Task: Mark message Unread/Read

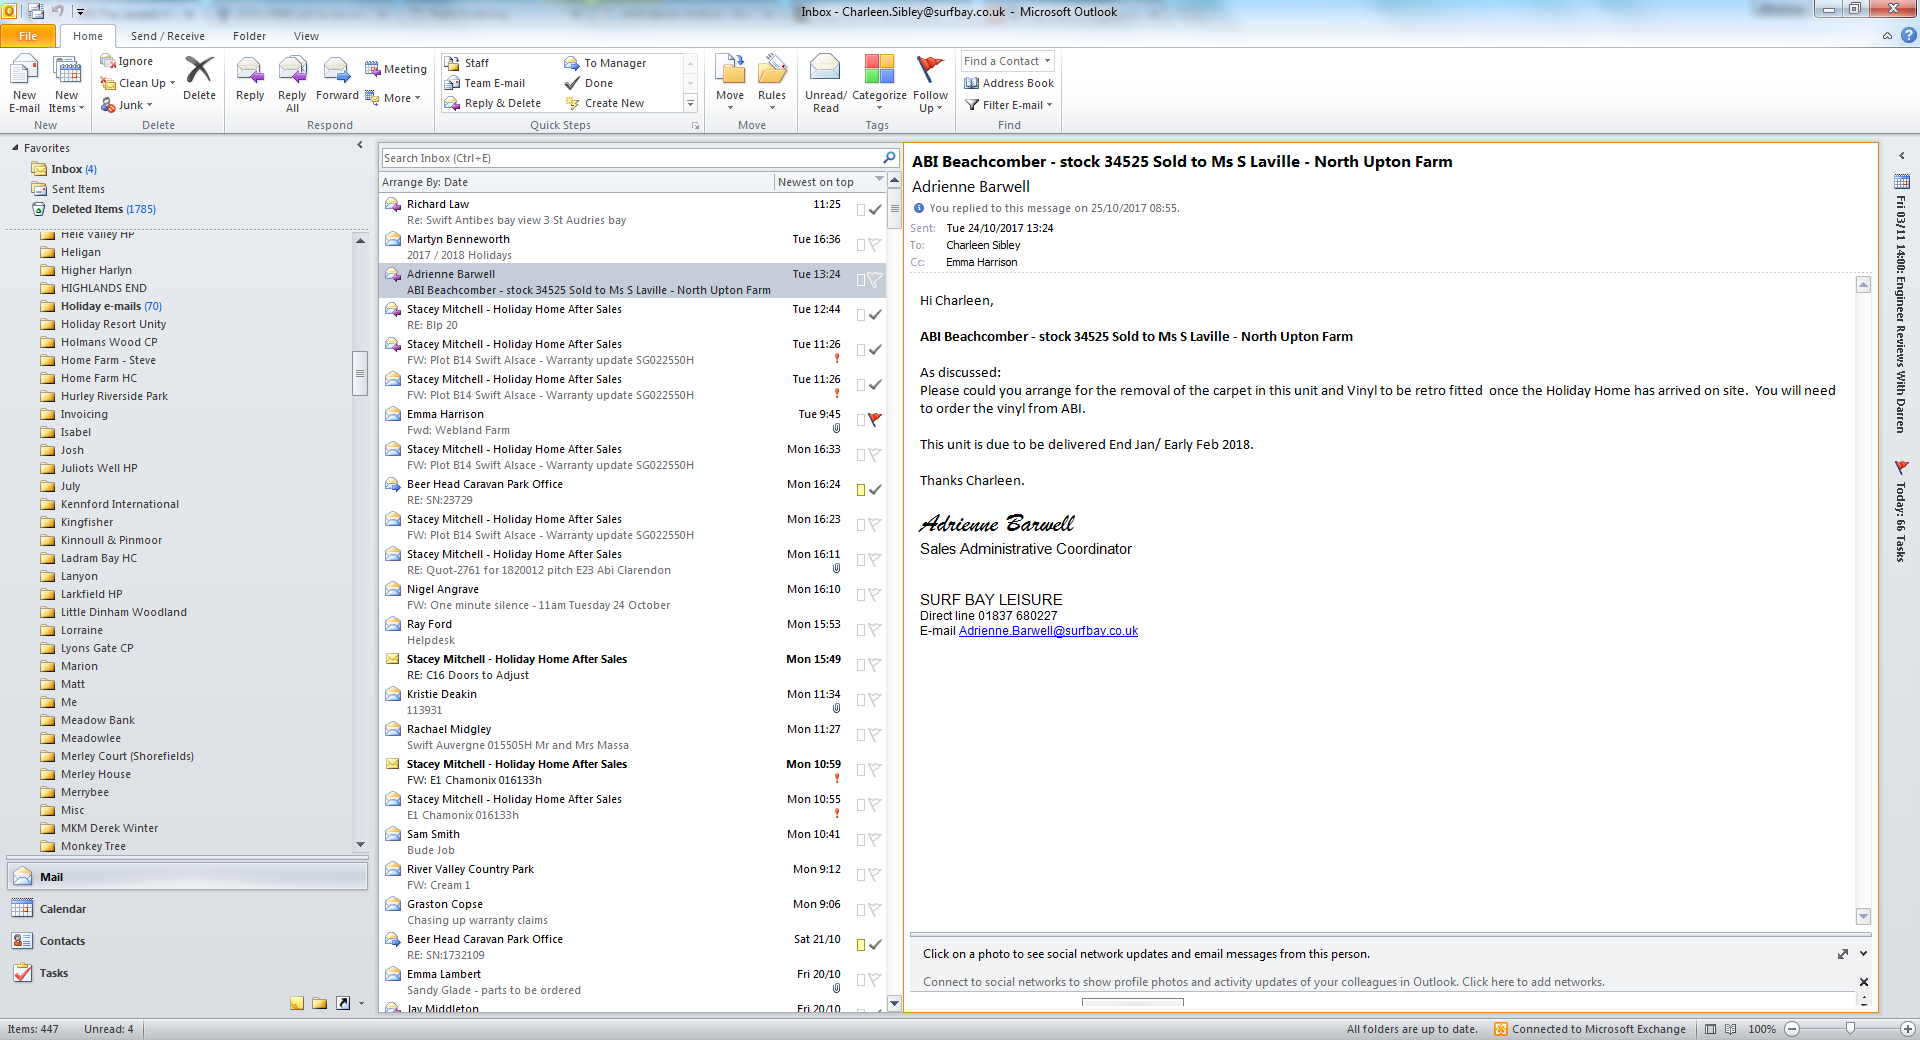Action: (826, 84)
